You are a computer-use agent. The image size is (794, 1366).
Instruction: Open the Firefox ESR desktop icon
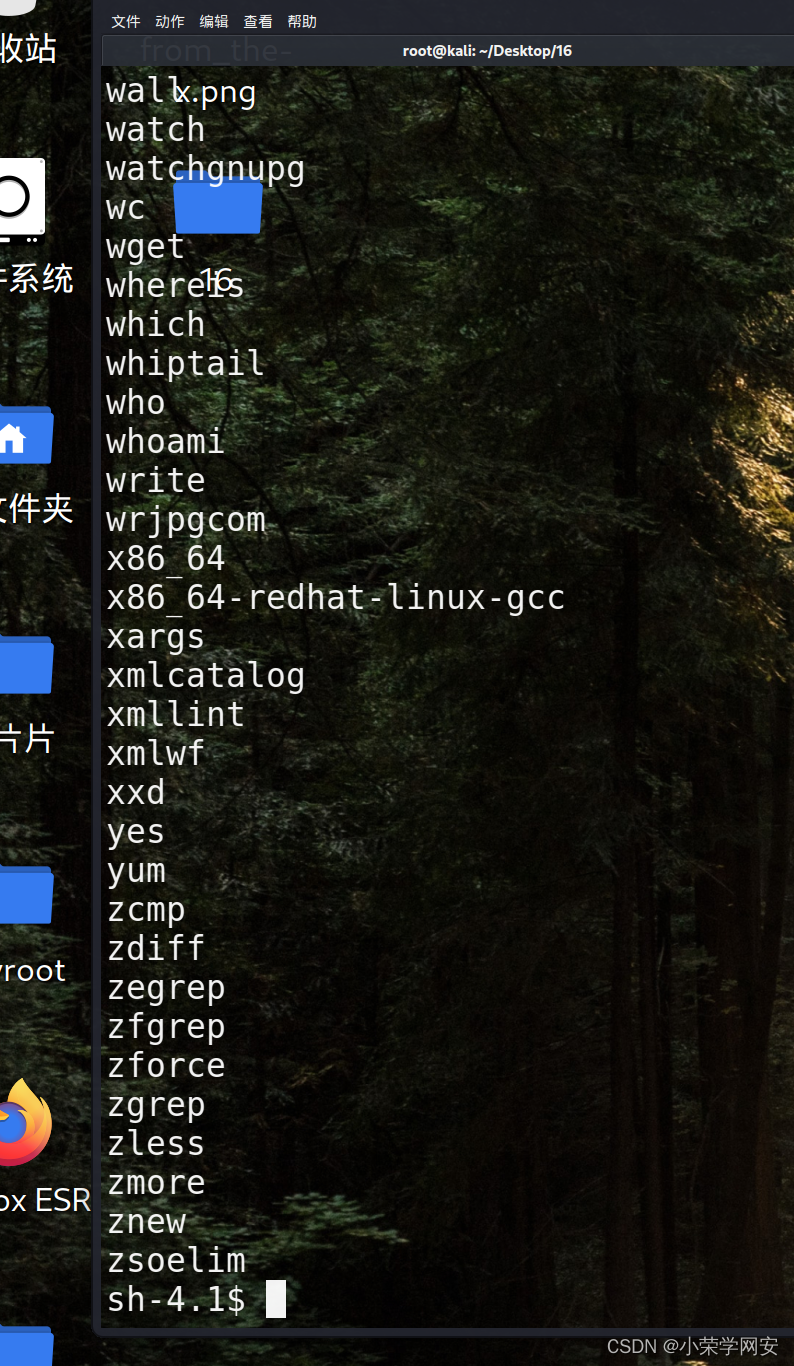click(24, 1122)
